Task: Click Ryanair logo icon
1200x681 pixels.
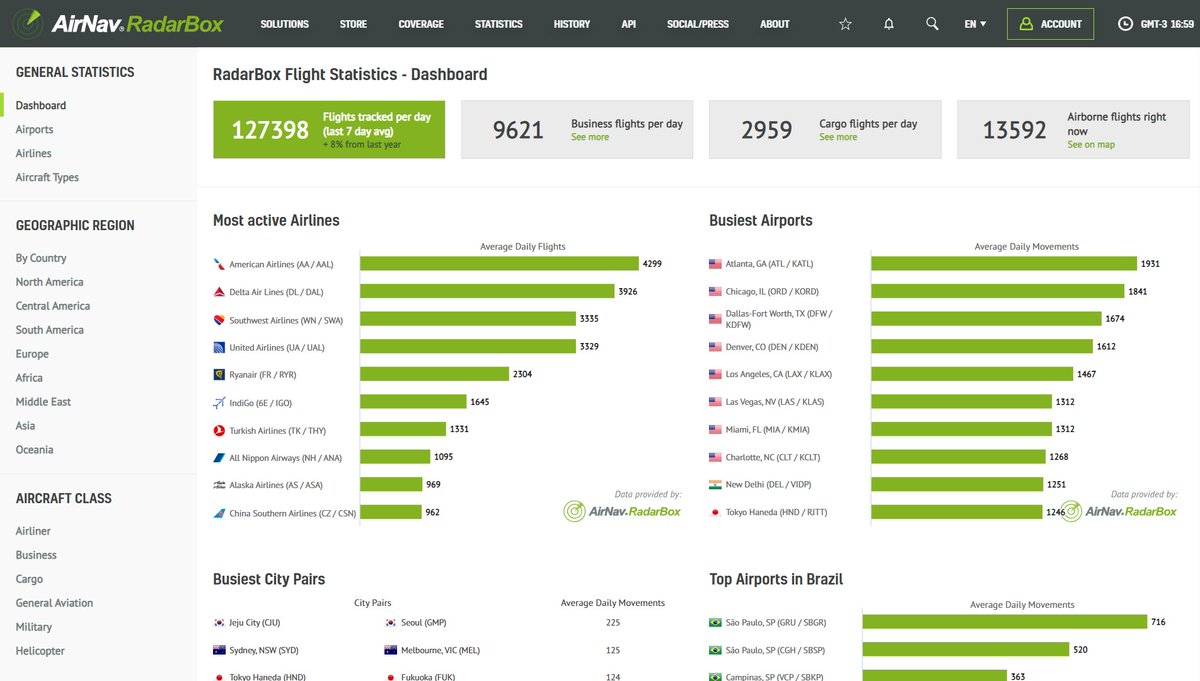Action: pos(219,375)
